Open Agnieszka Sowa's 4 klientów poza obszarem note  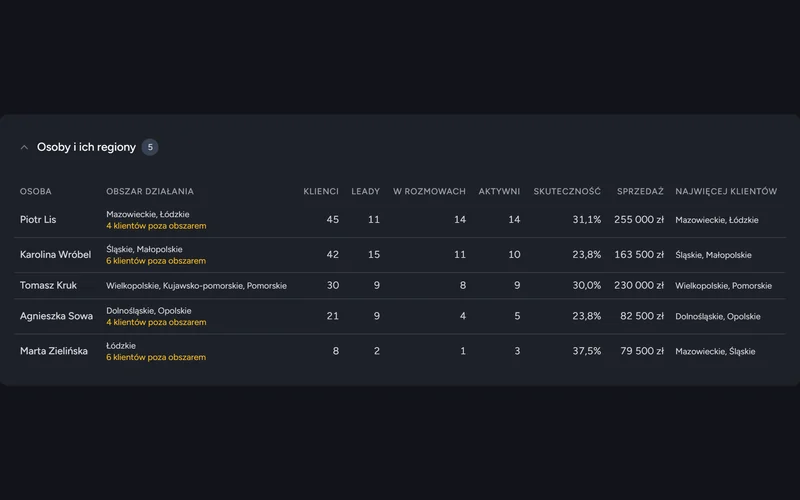[x=156, y=322]
